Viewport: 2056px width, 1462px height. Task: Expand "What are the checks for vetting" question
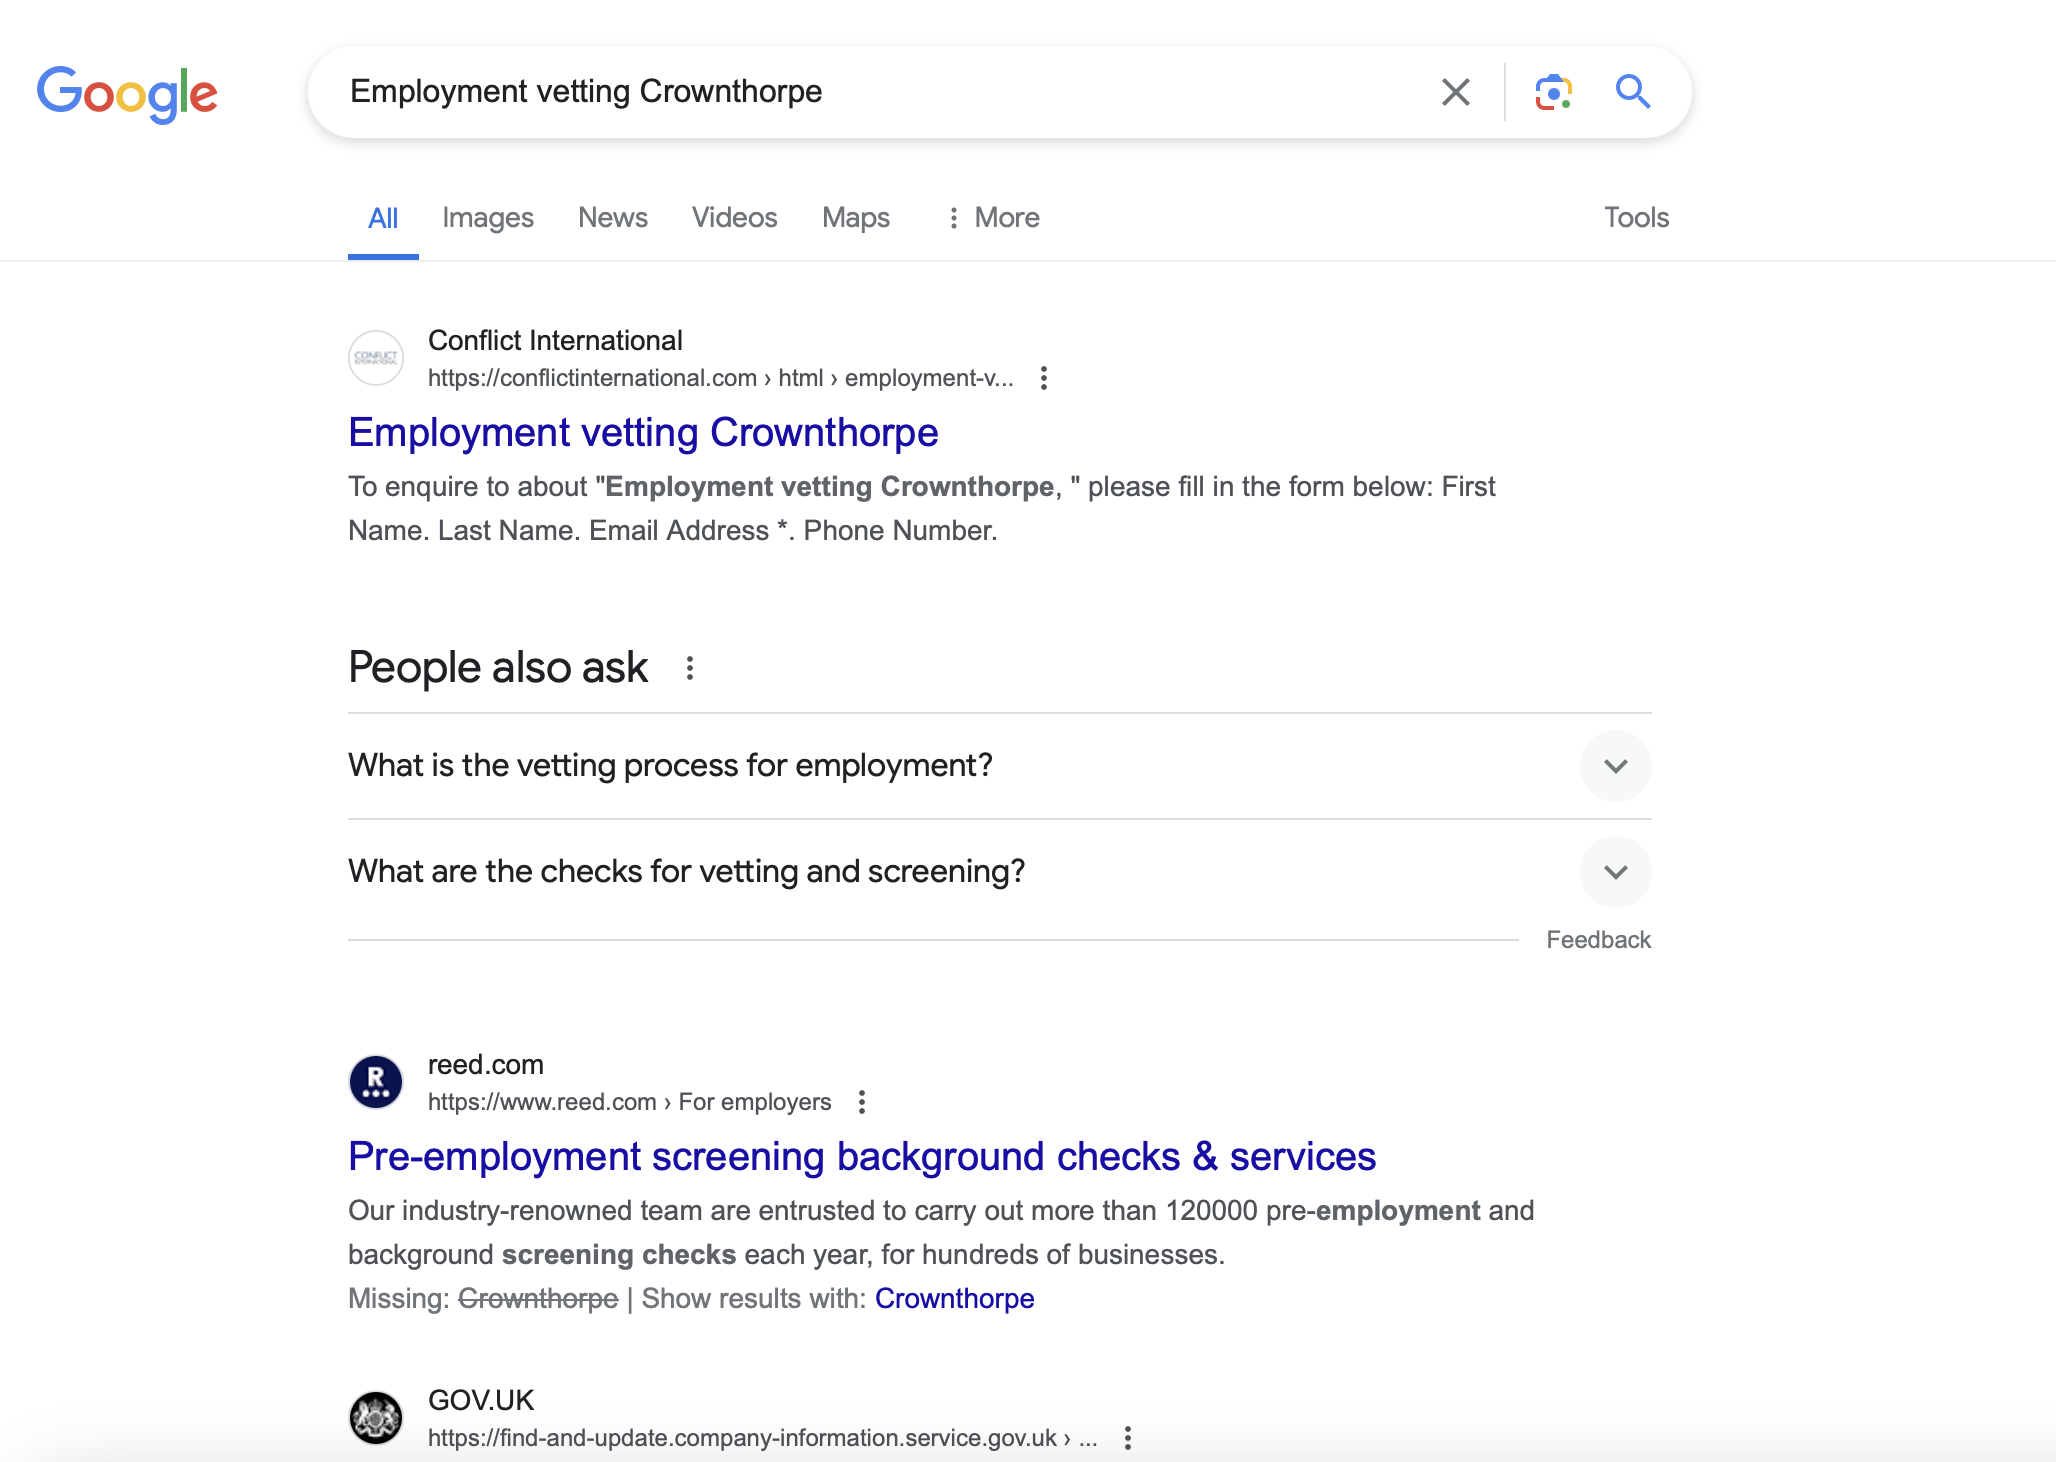point(1615,872)
